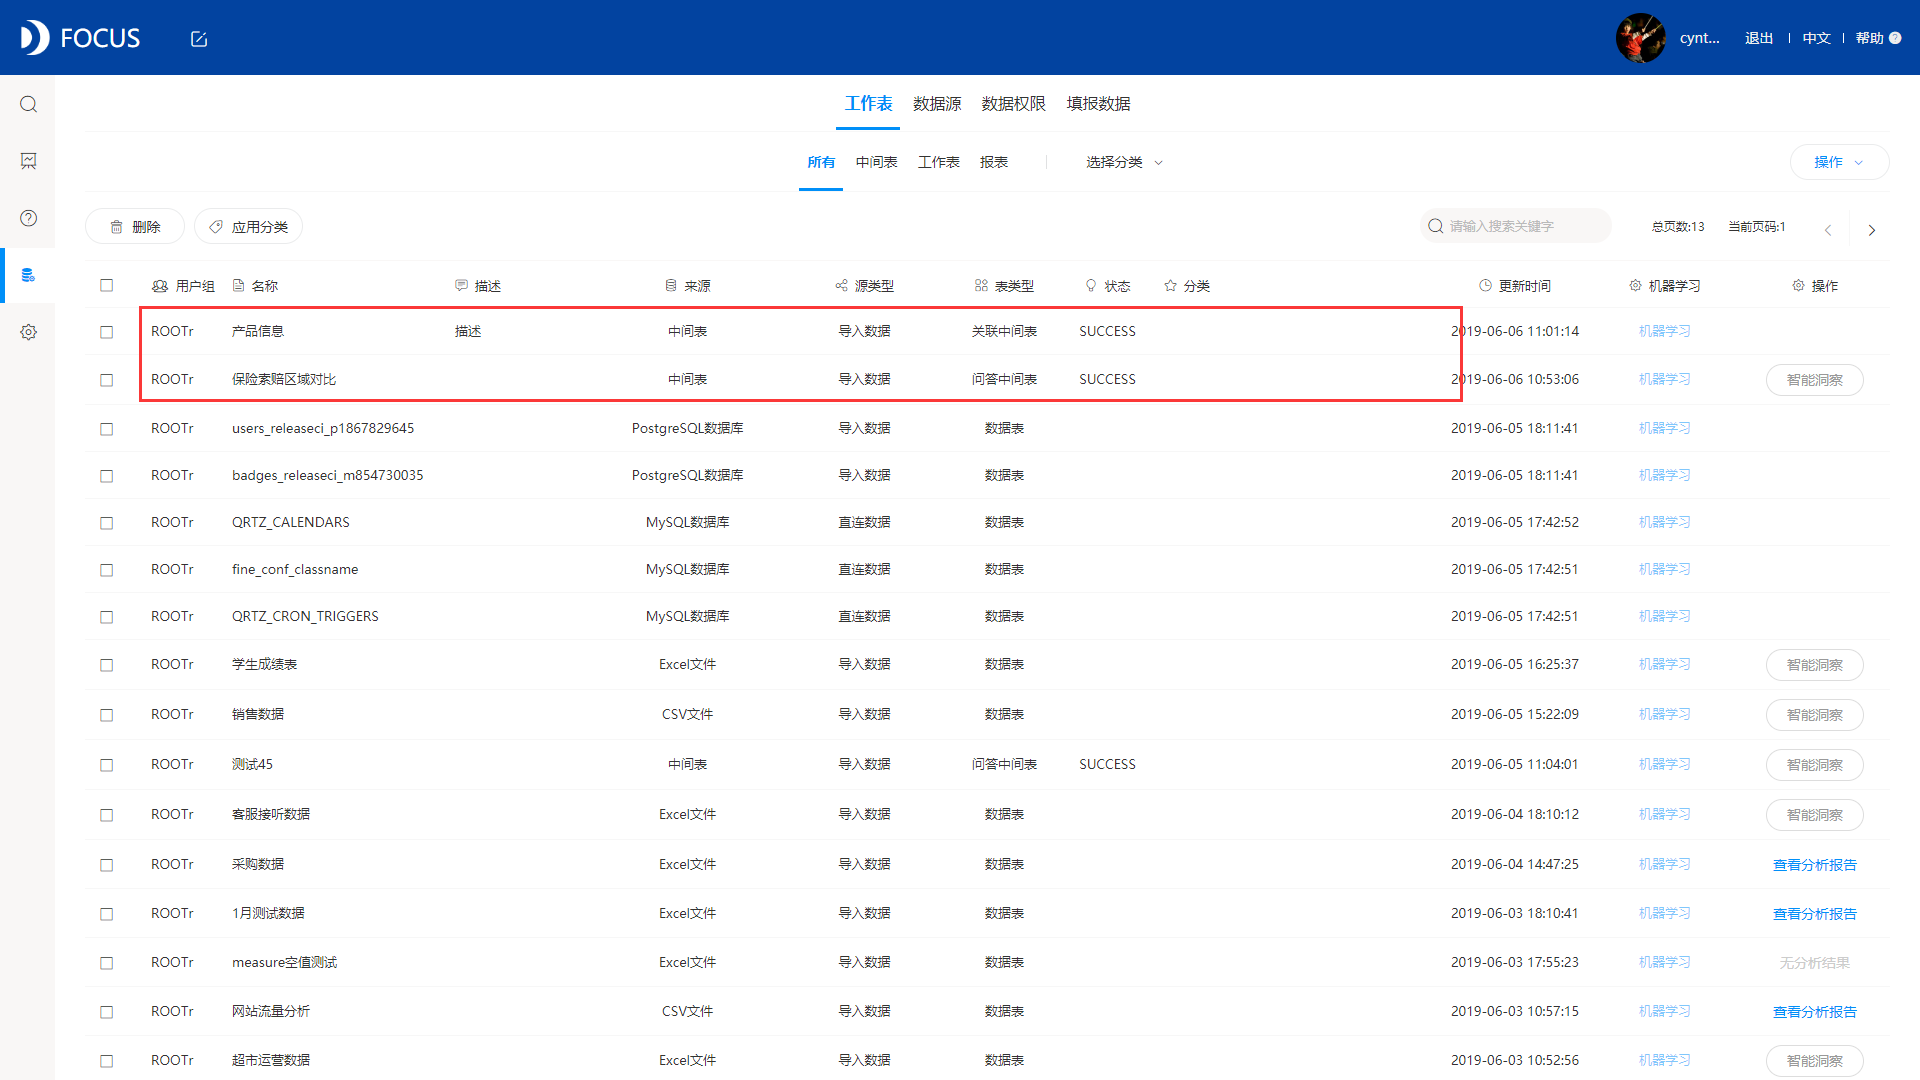The width and height of the screenshot is (1920, 1080).
Task: Open the dashboard presentation icon in sidebar
Action: tap(28, 161)
